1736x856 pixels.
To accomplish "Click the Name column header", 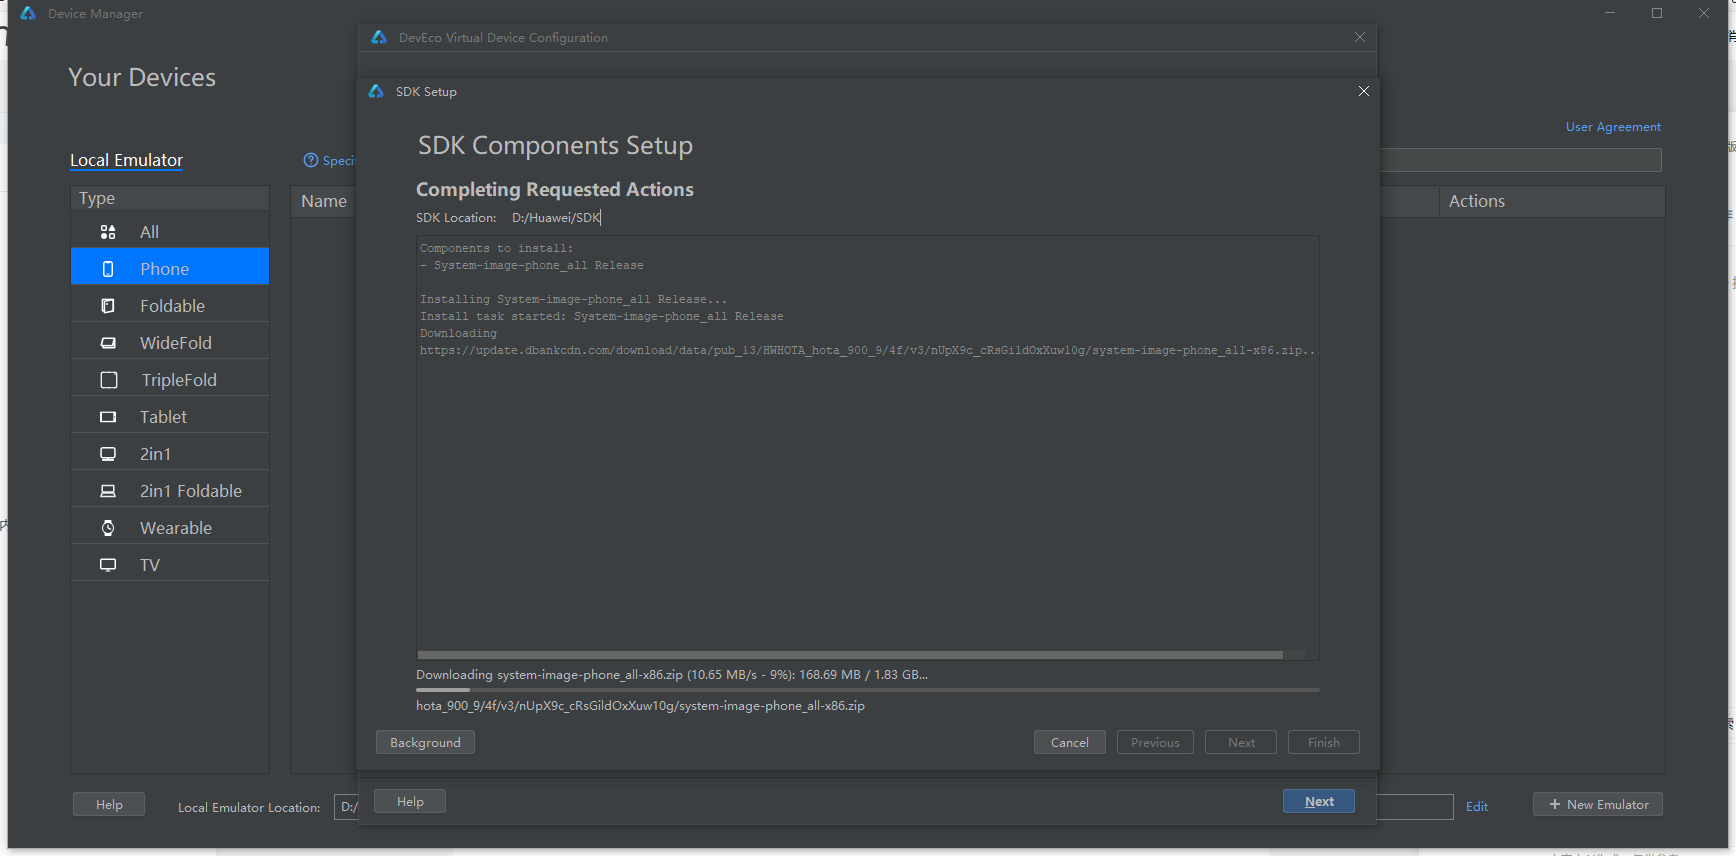I will point(324,201).
